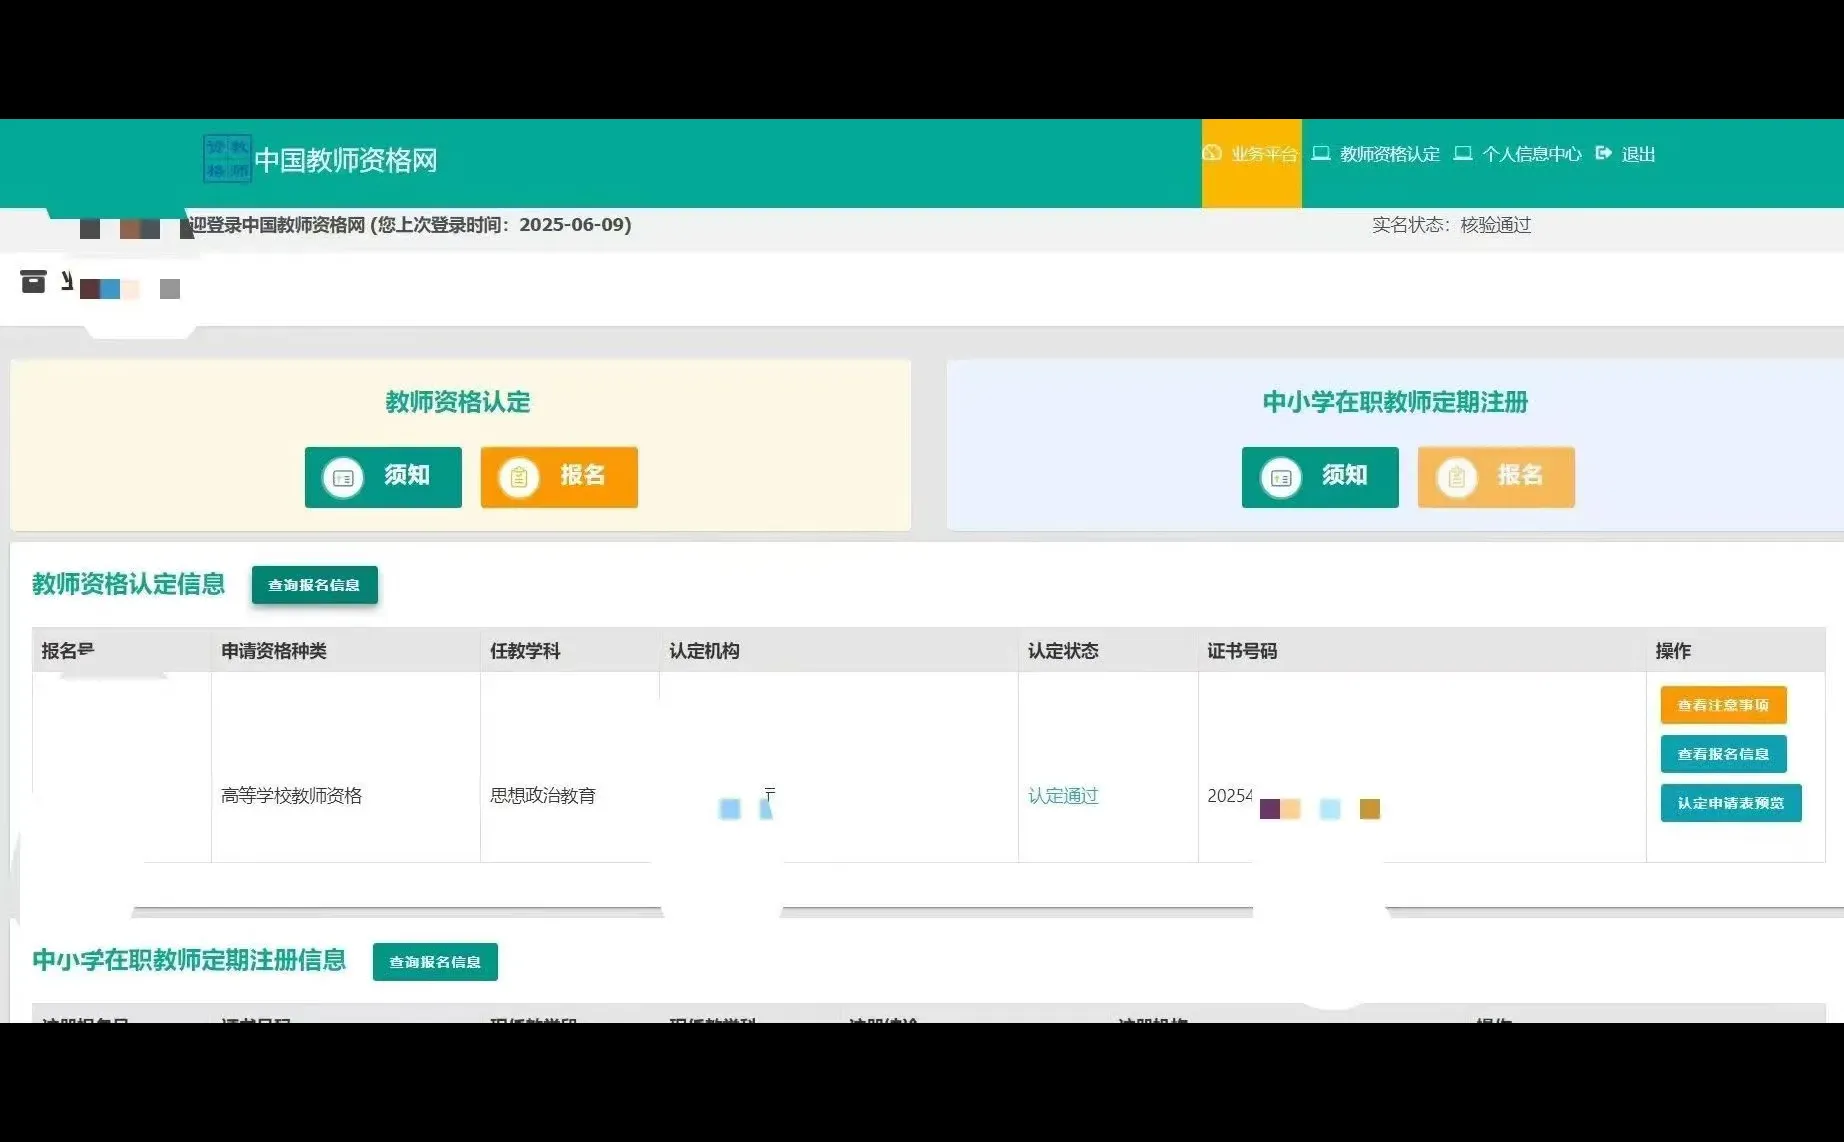Viewport: 1844px width, 1142px height.
Task: Click the archive box icon below the welcome message
Action: [33, 281]
